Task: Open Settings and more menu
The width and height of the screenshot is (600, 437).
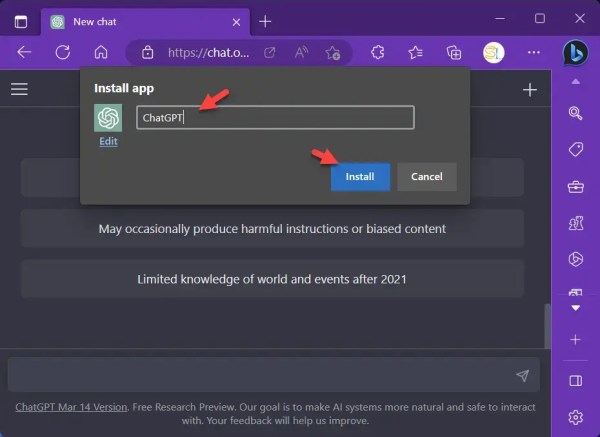Action: pos(534,52)
